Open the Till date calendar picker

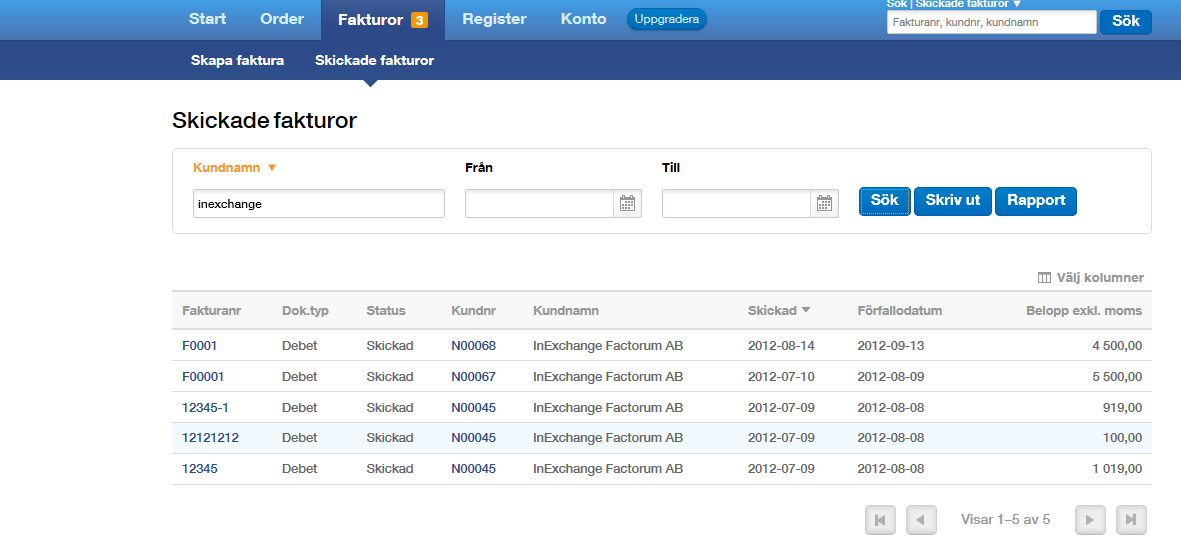click(x=824, y=203)
